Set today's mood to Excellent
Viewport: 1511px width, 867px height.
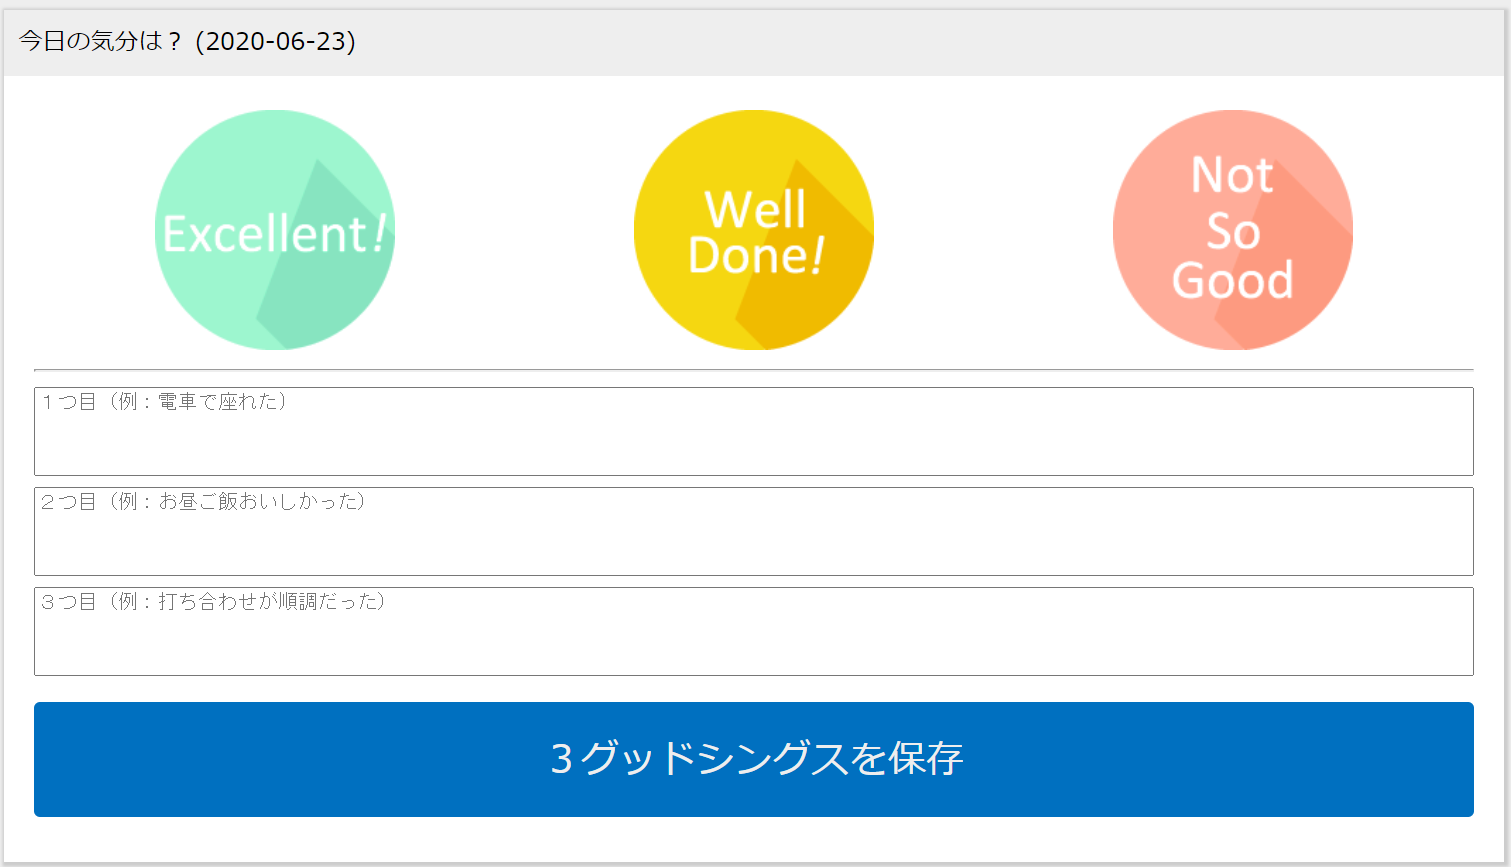pos(275,230)
